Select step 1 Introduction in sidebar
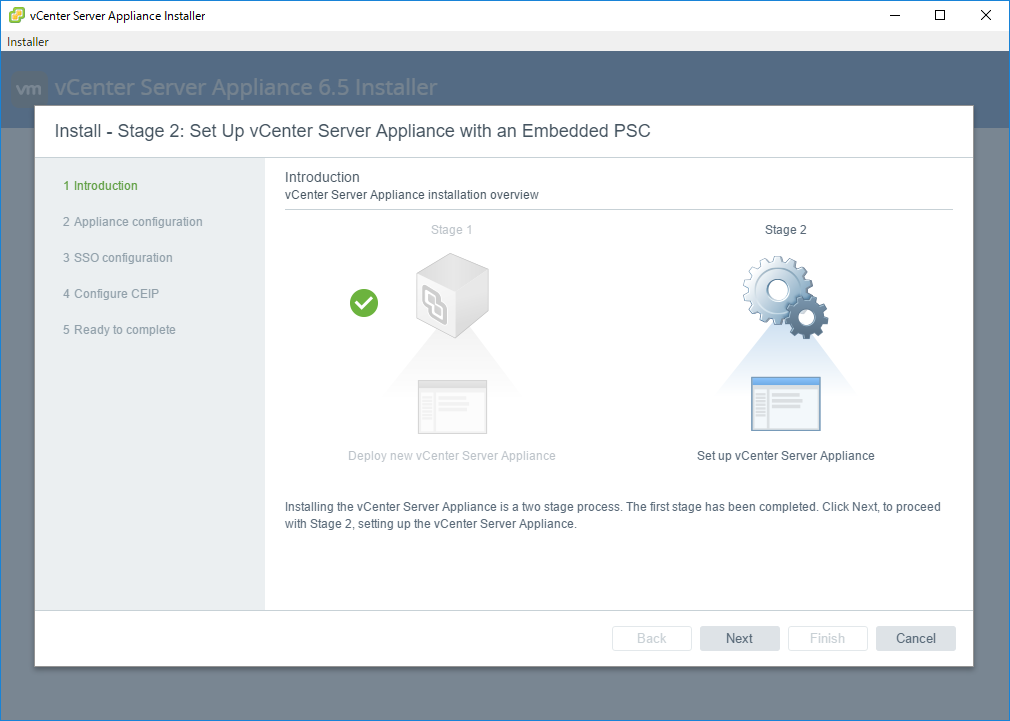This screenshot has width=1010, height=721. [x=100, y=186]
